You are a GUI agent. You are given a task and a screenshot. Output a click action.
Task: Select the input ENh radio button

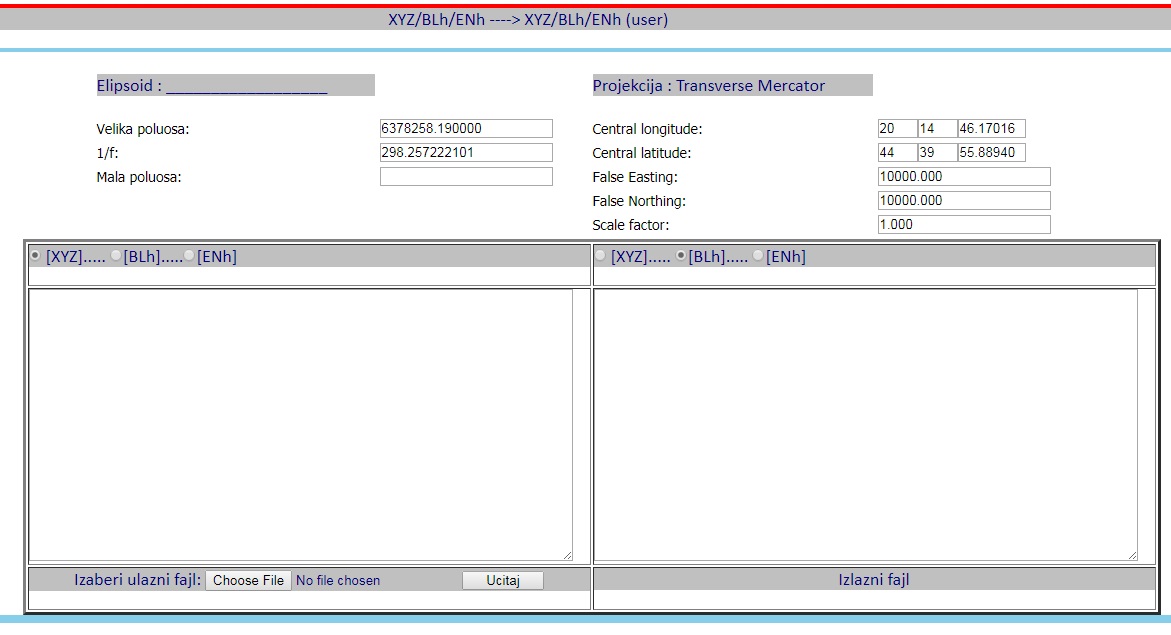pyautogui.click(x=189, y=256)
